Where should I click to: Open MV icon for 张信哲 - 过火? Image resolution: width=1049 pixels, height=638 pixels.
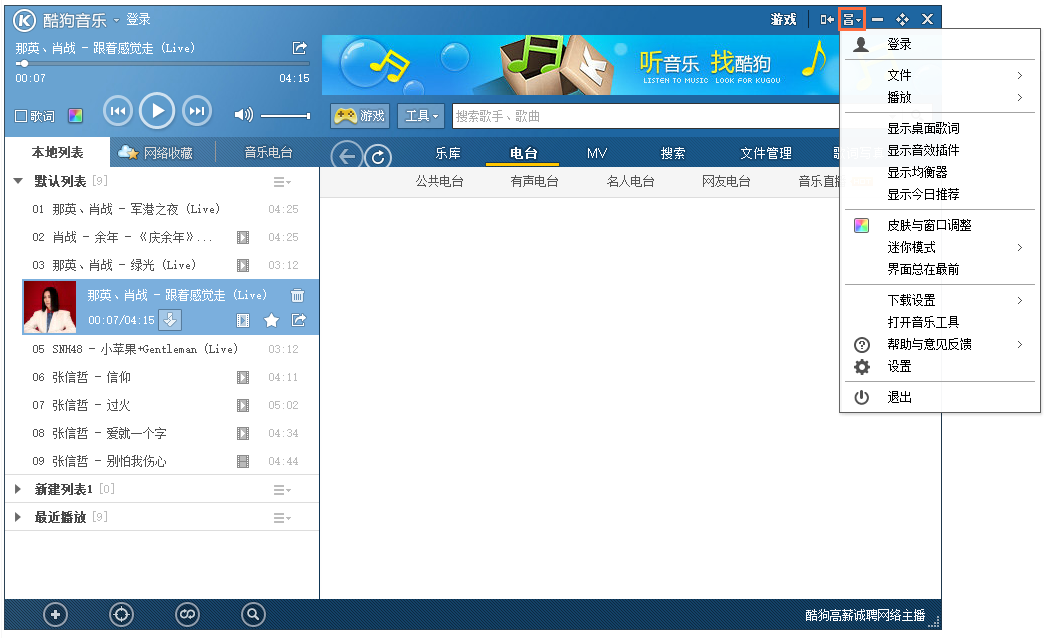[243, 406]
